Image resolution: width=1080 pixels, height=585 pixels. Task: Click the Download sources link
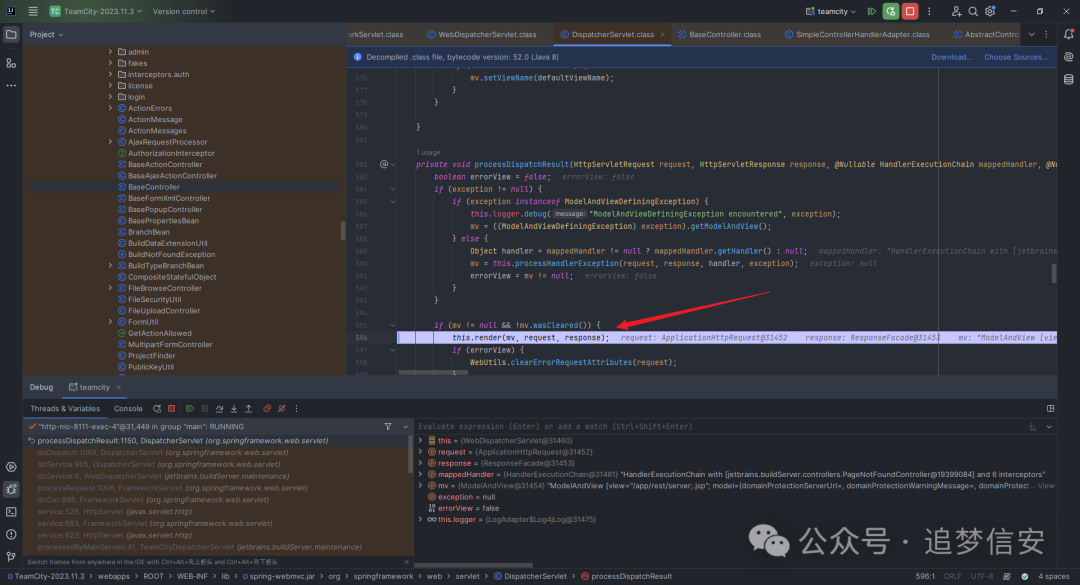coord(951,57)
